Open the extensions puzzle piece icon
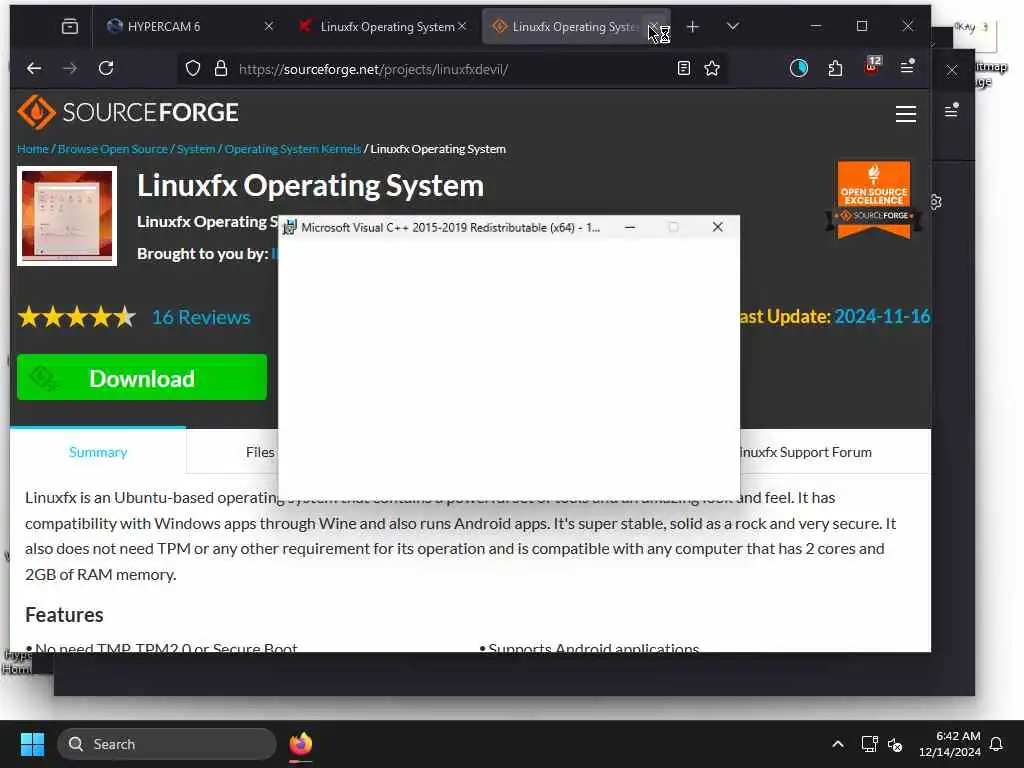 [835, 68]
